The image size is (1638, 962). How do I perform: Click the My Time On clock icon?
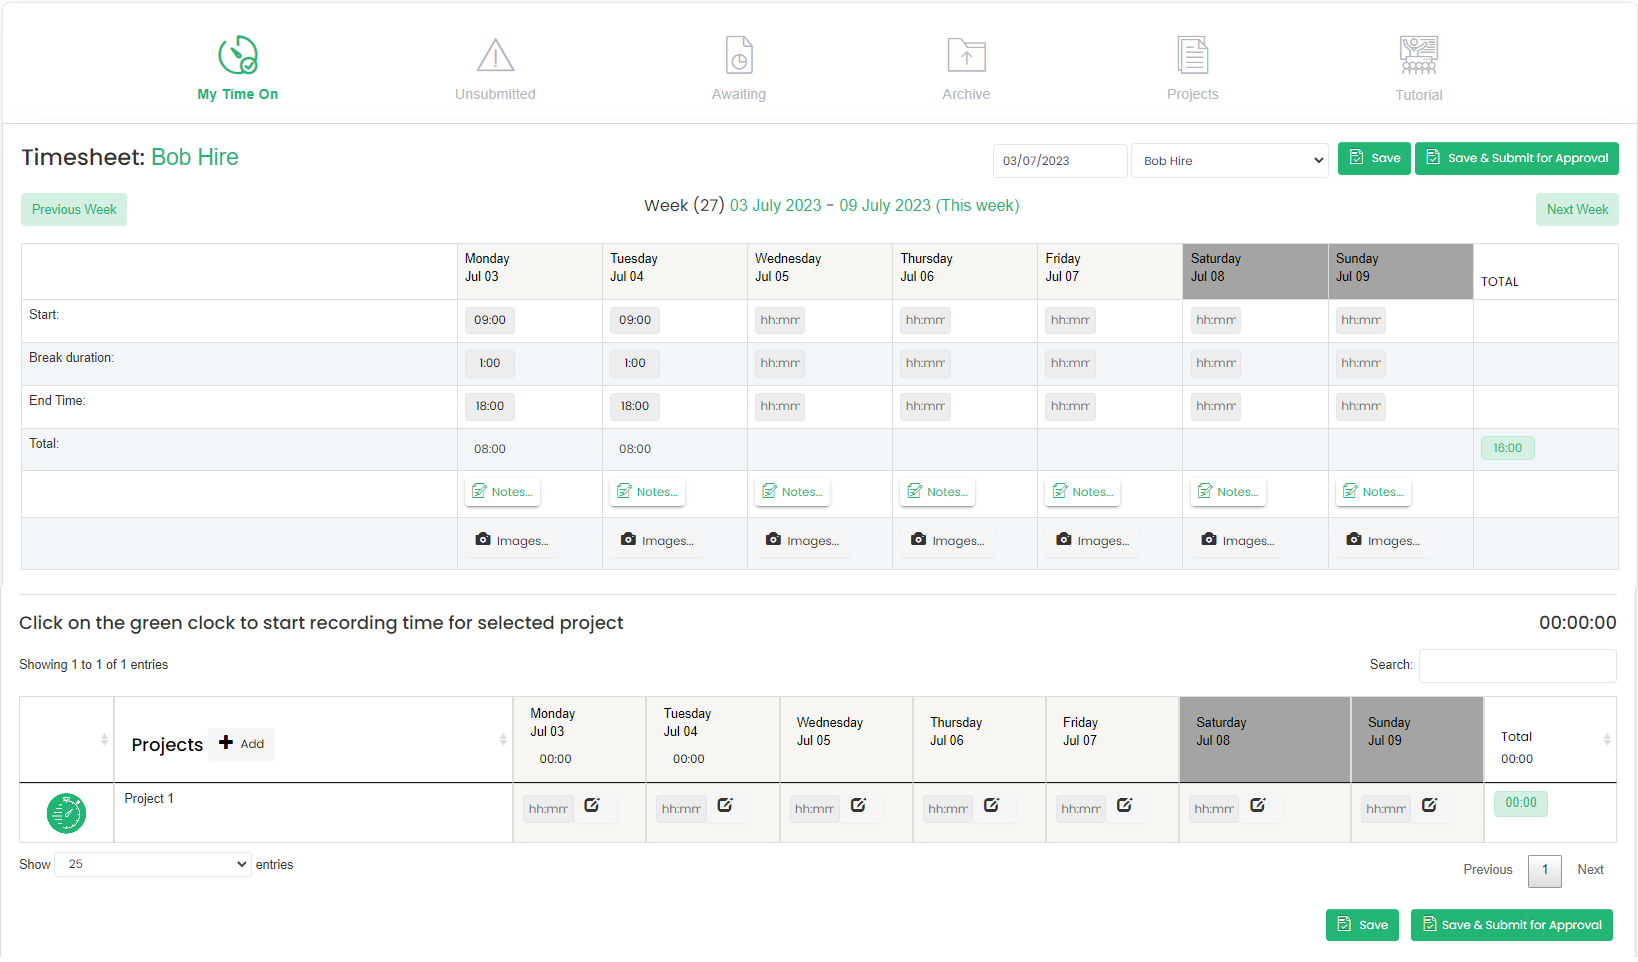238,56
